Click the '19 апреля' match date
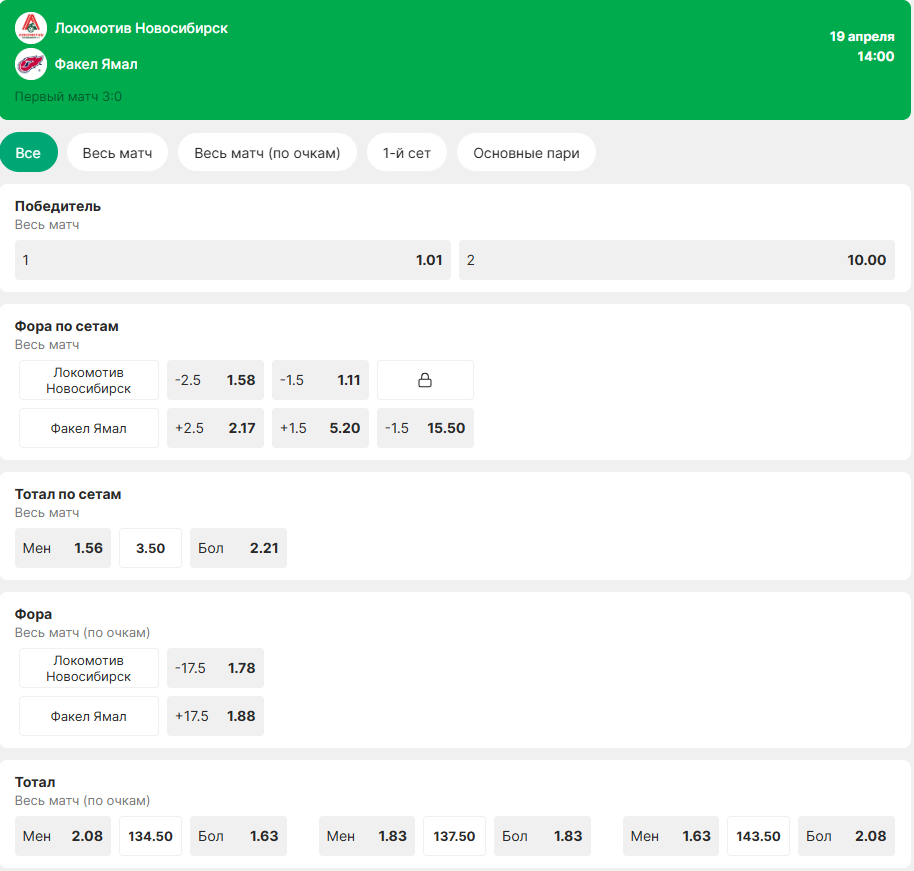 [862, 36]
